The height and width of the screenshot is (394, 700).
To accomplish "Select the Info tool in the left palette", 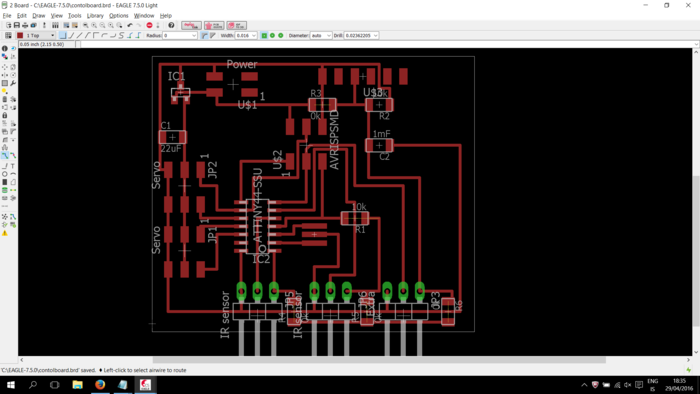I will click(5, 48).
